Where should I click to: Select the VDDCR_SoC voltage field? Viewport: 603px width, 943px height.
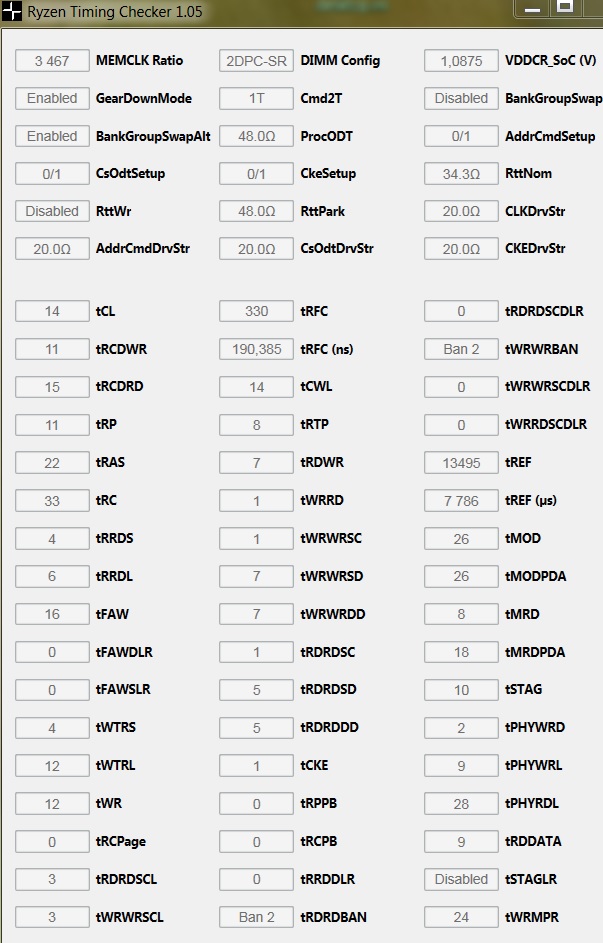(461, 61)
